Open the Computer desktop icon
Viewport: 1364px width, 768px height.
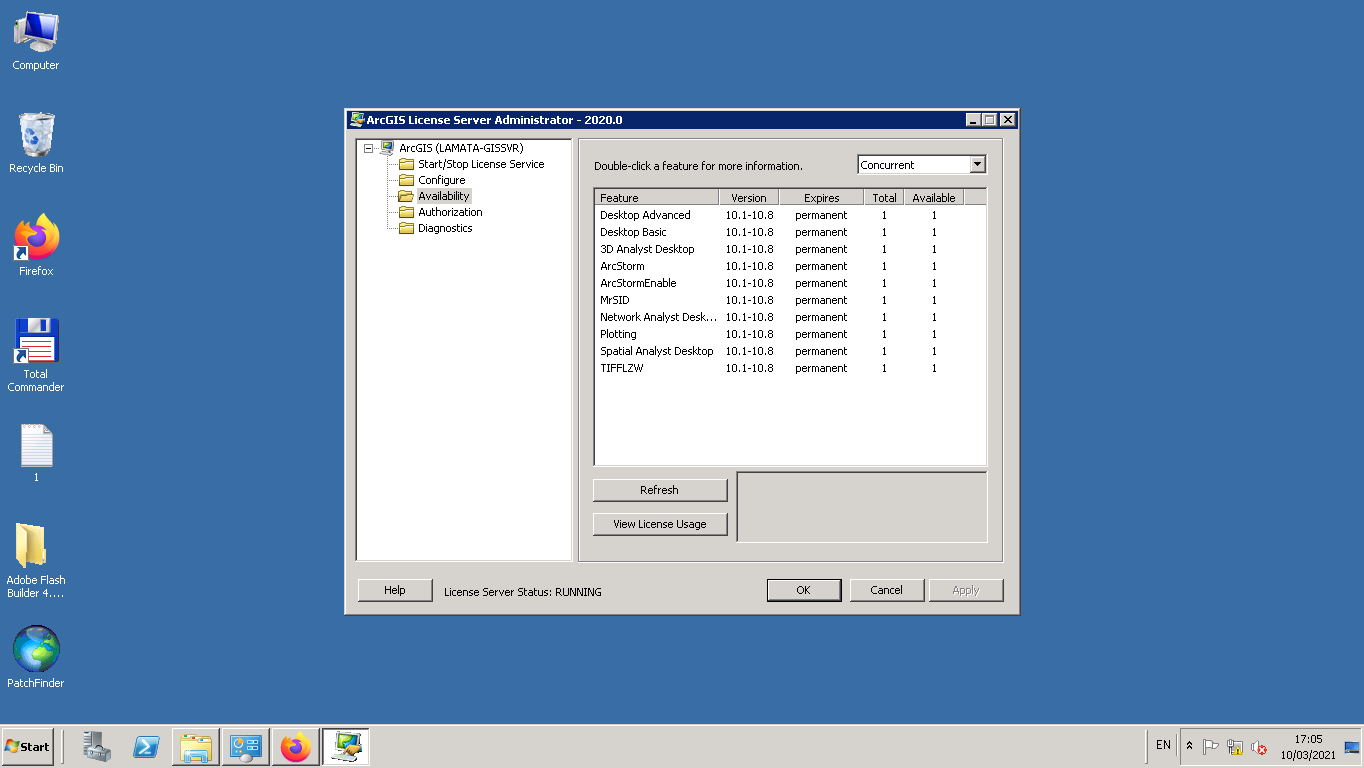[36, 41]
